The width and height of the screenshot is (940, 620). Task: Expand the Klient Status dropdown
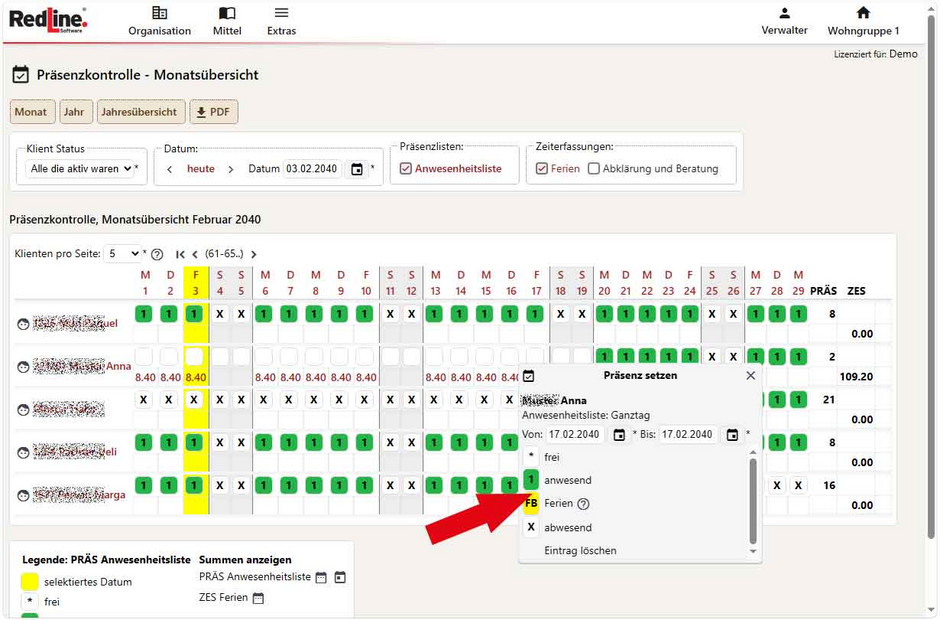pos(80,169)
